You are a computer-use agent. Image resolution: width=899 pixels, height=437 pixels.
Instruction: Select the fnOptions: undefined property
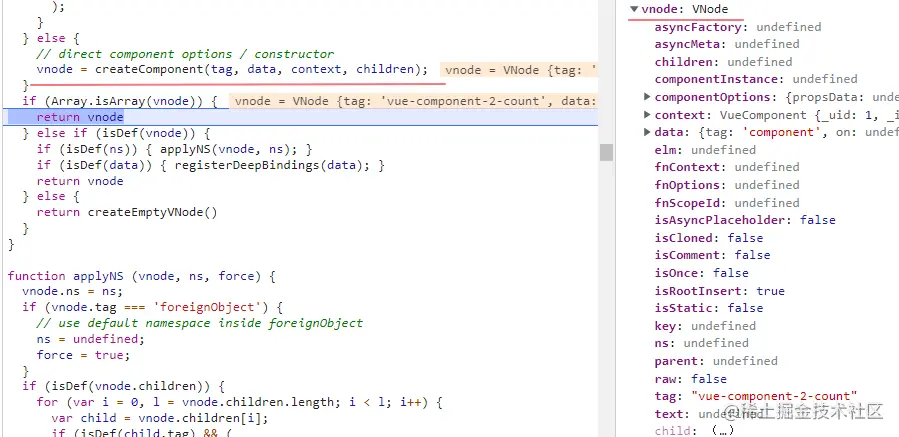click(727, 185)
